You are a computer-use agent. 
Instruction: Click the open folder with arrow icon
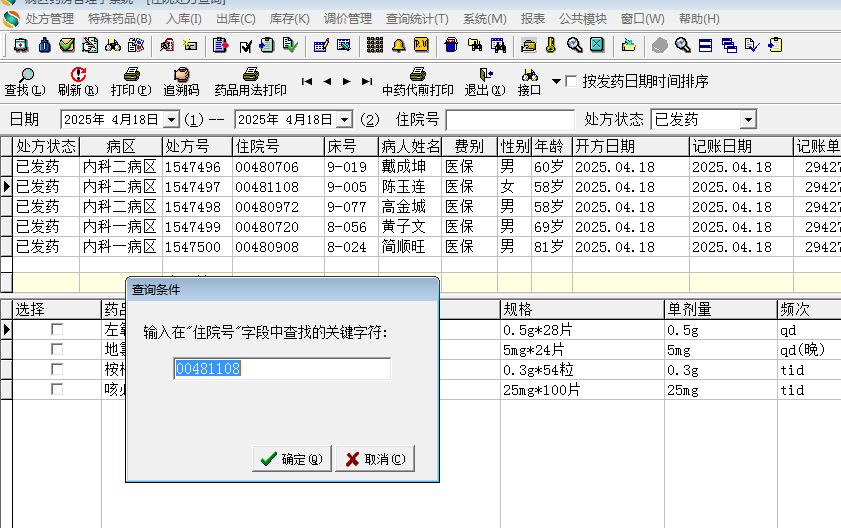[x=629, y=45]
